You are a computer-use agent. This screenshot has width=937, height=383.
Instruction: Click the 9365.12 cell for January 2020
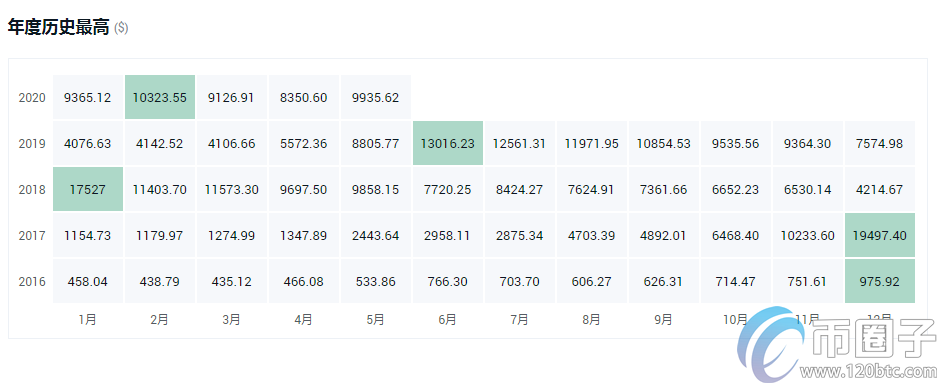[88, 97]
